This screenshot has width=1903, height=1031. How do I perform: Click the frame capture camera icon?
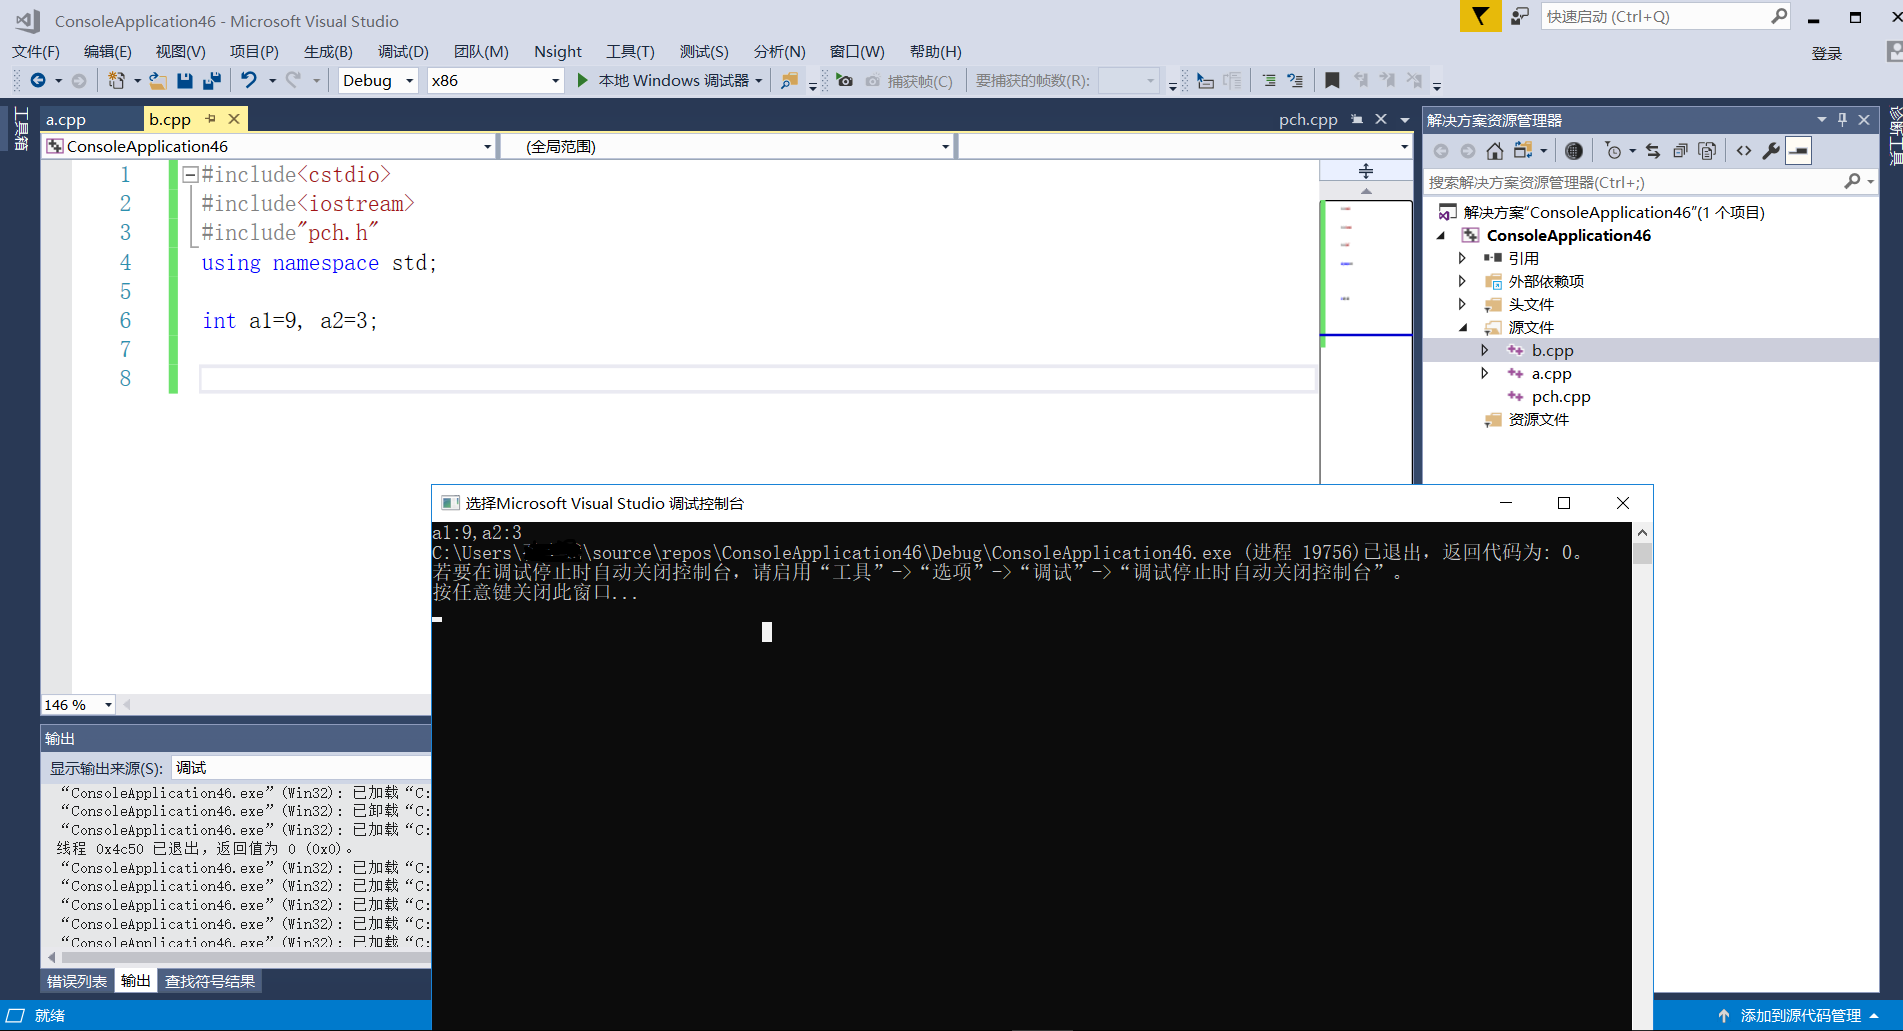(845, 81)
